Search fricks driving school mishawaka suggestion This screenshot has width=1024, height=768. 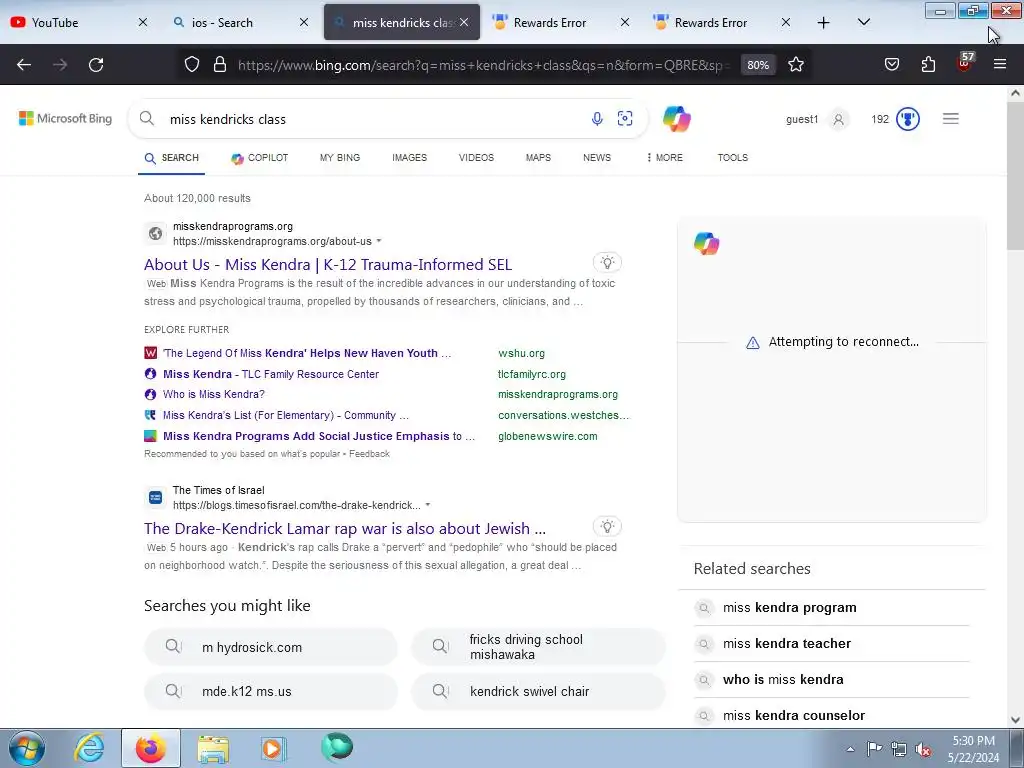538,647
